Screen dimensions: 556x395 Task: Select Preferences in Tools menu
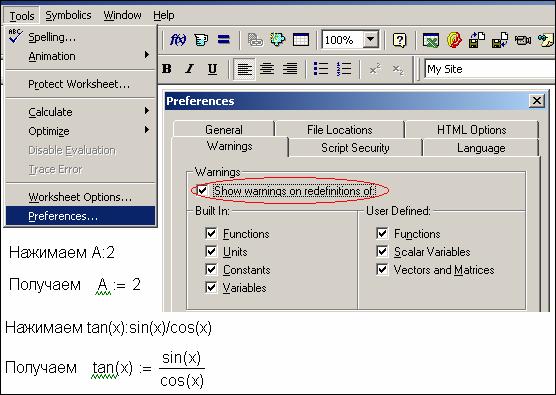80,216
